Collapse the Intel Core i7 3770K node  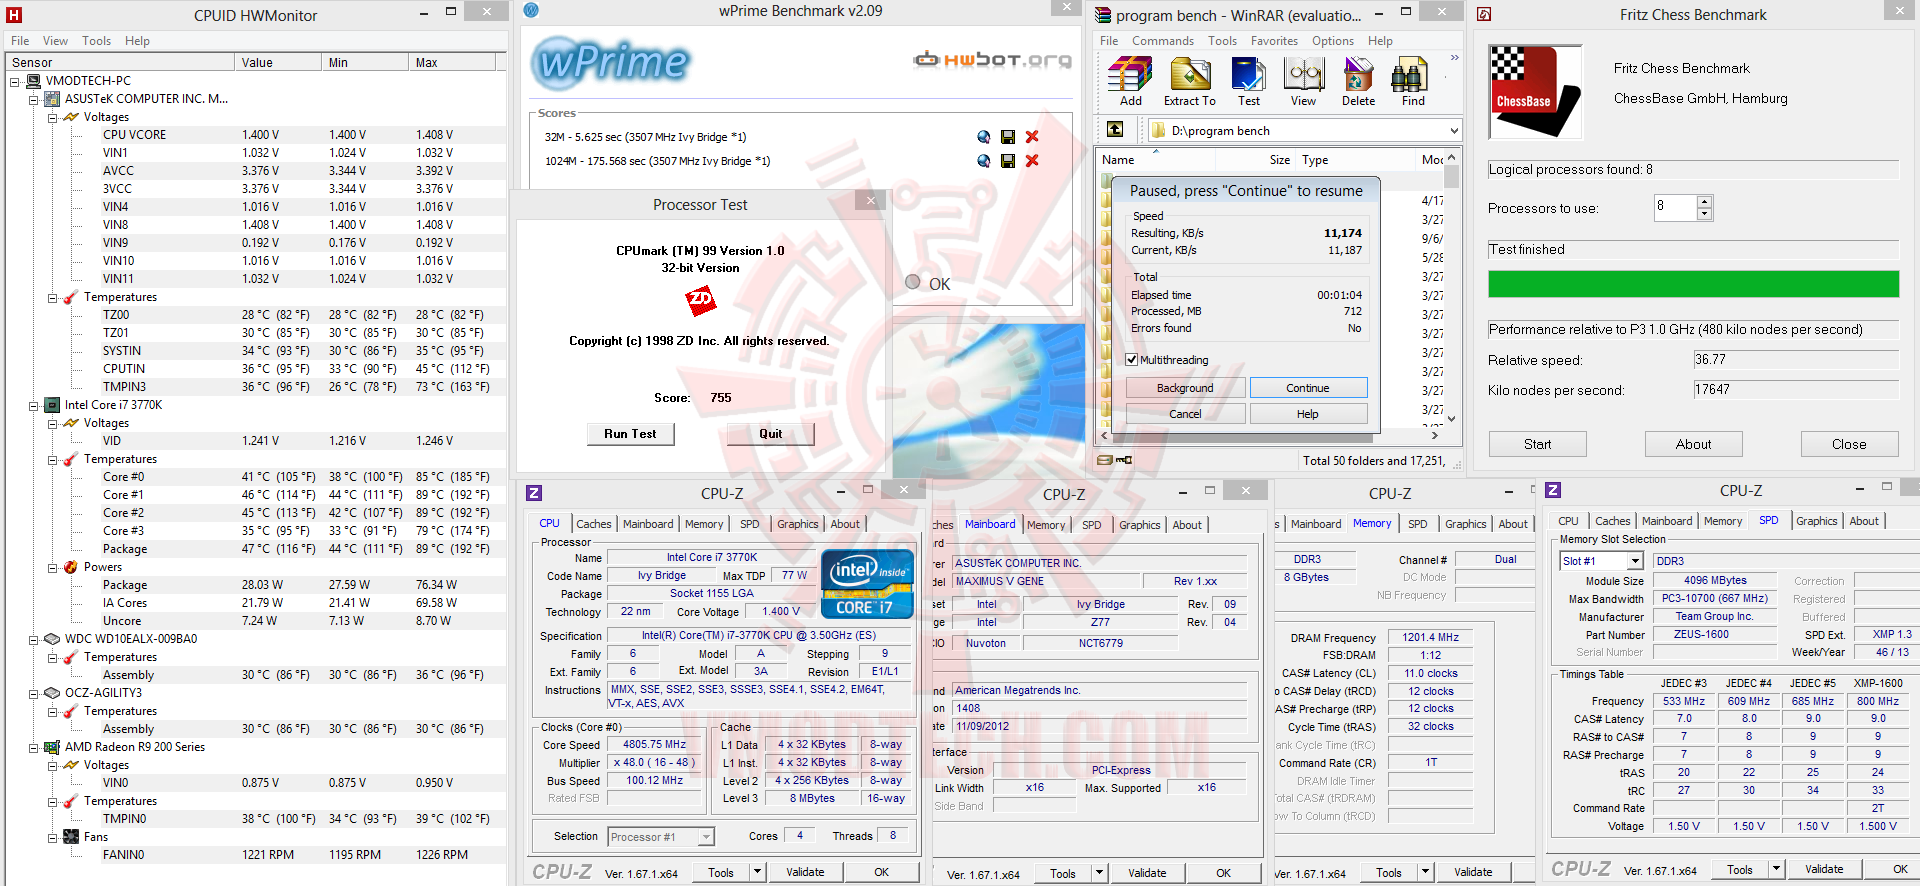tap(34, 406)
